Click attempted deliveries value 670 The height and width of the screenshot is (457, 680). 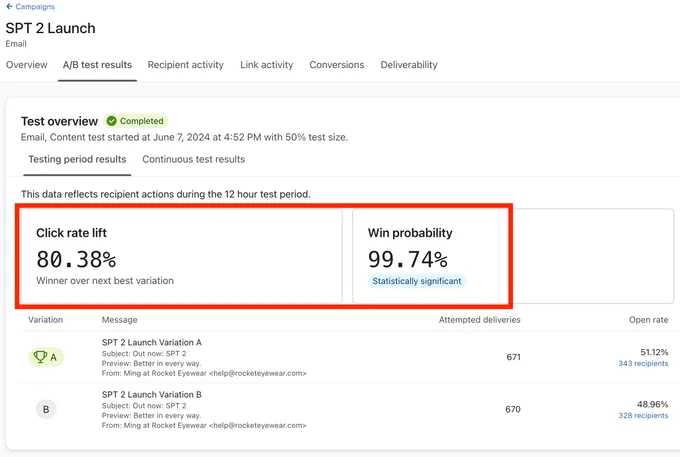(x=513, y=409)
